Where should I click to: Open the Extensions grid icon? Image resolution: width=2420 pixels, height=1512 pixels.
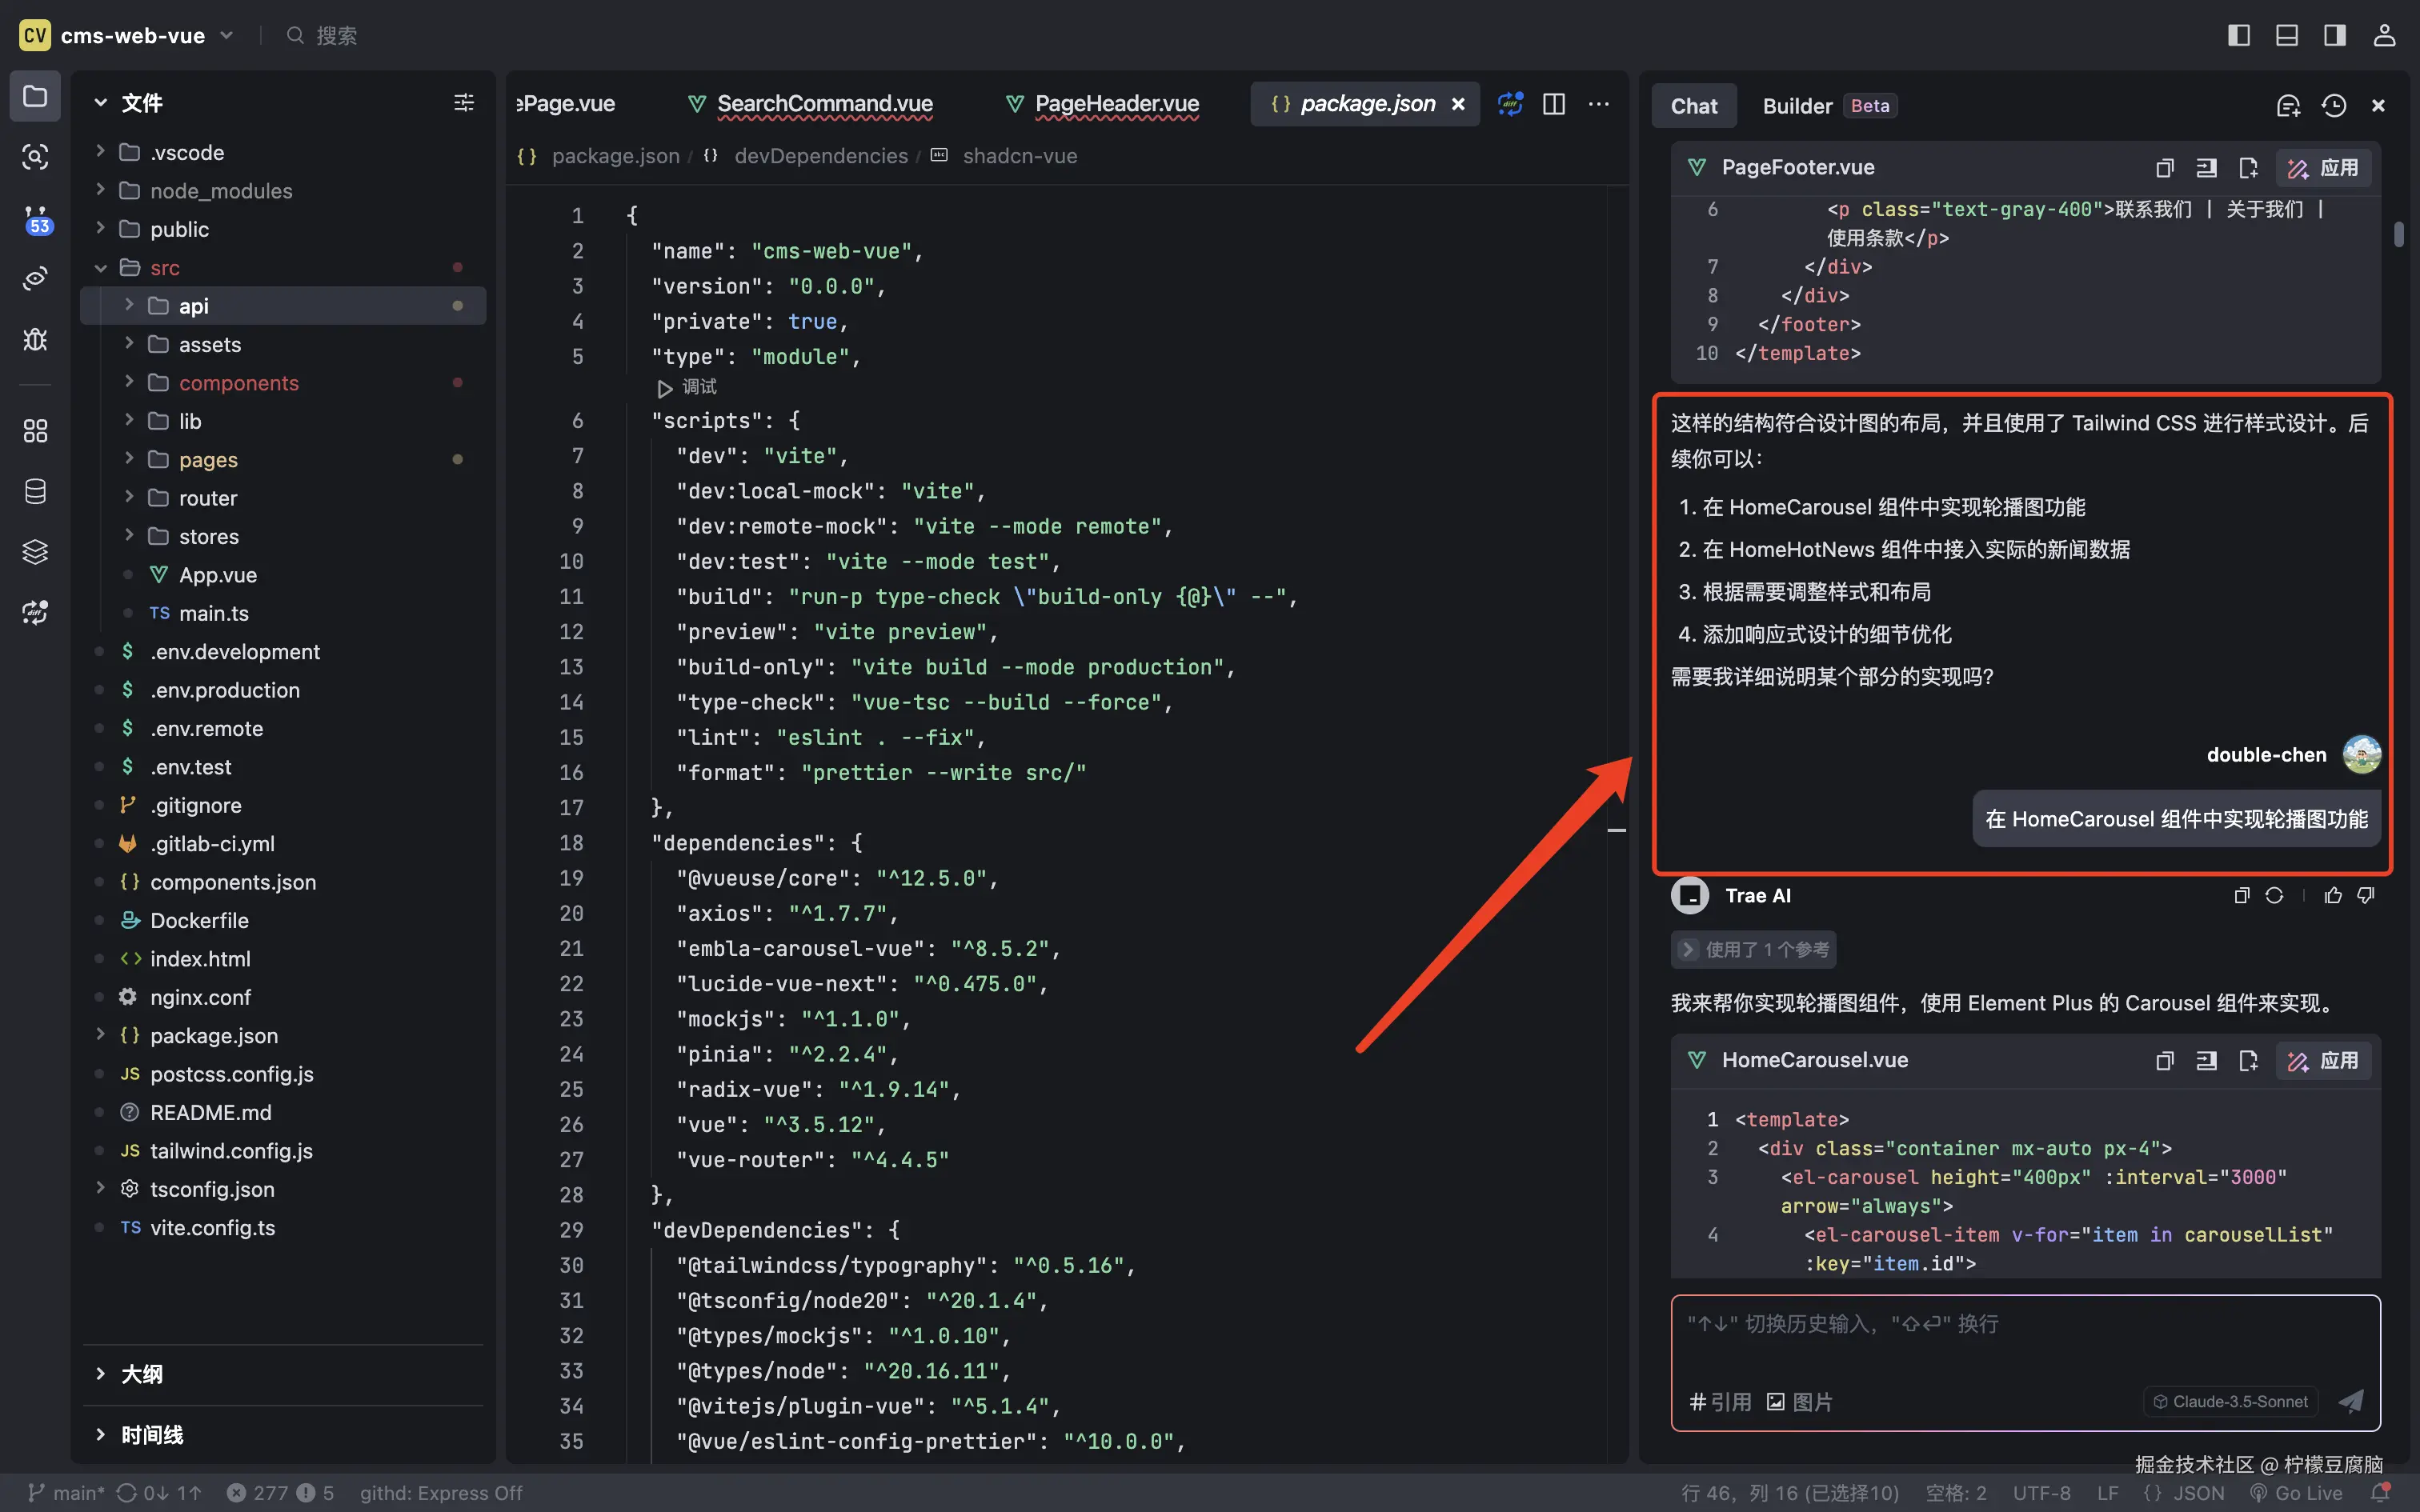[x=35, y=431]
